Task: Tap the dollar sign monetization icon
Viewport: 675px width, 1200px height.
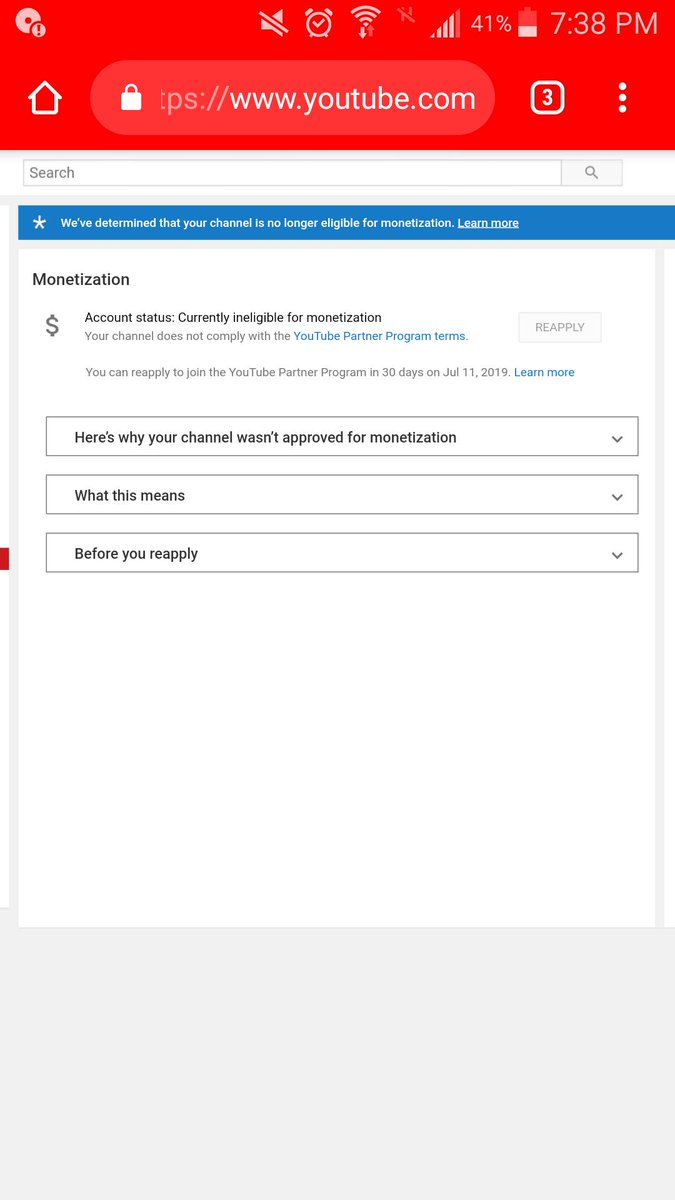Action: [x=52, y=325]
